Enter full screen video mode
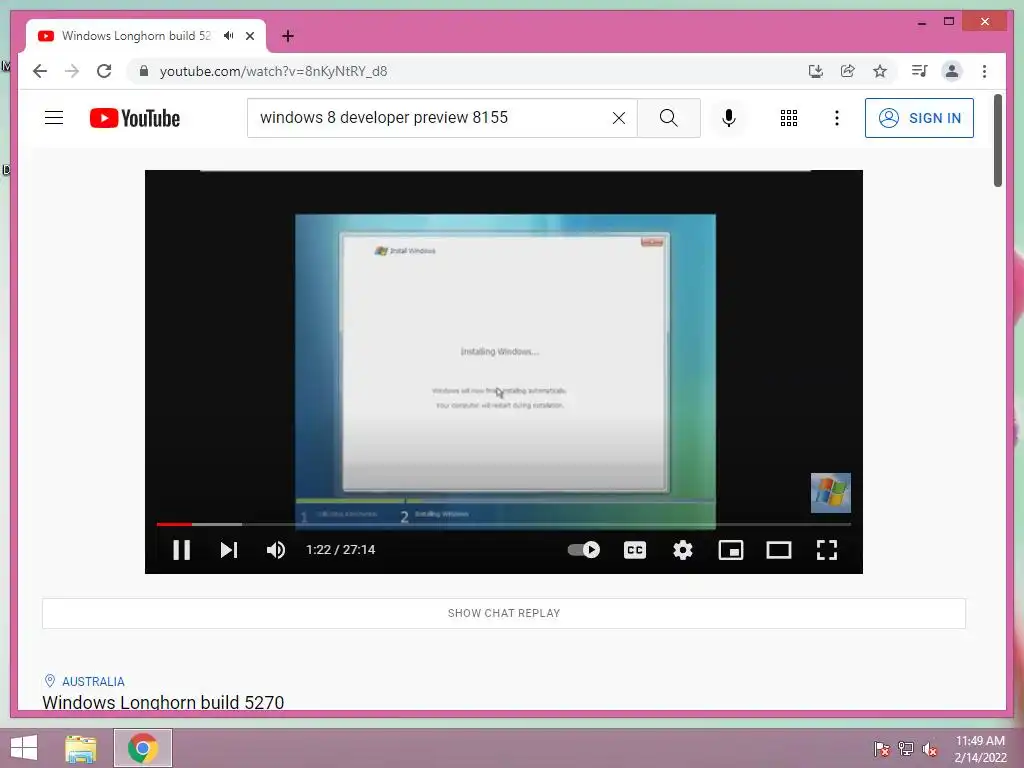 click(827, 550)
